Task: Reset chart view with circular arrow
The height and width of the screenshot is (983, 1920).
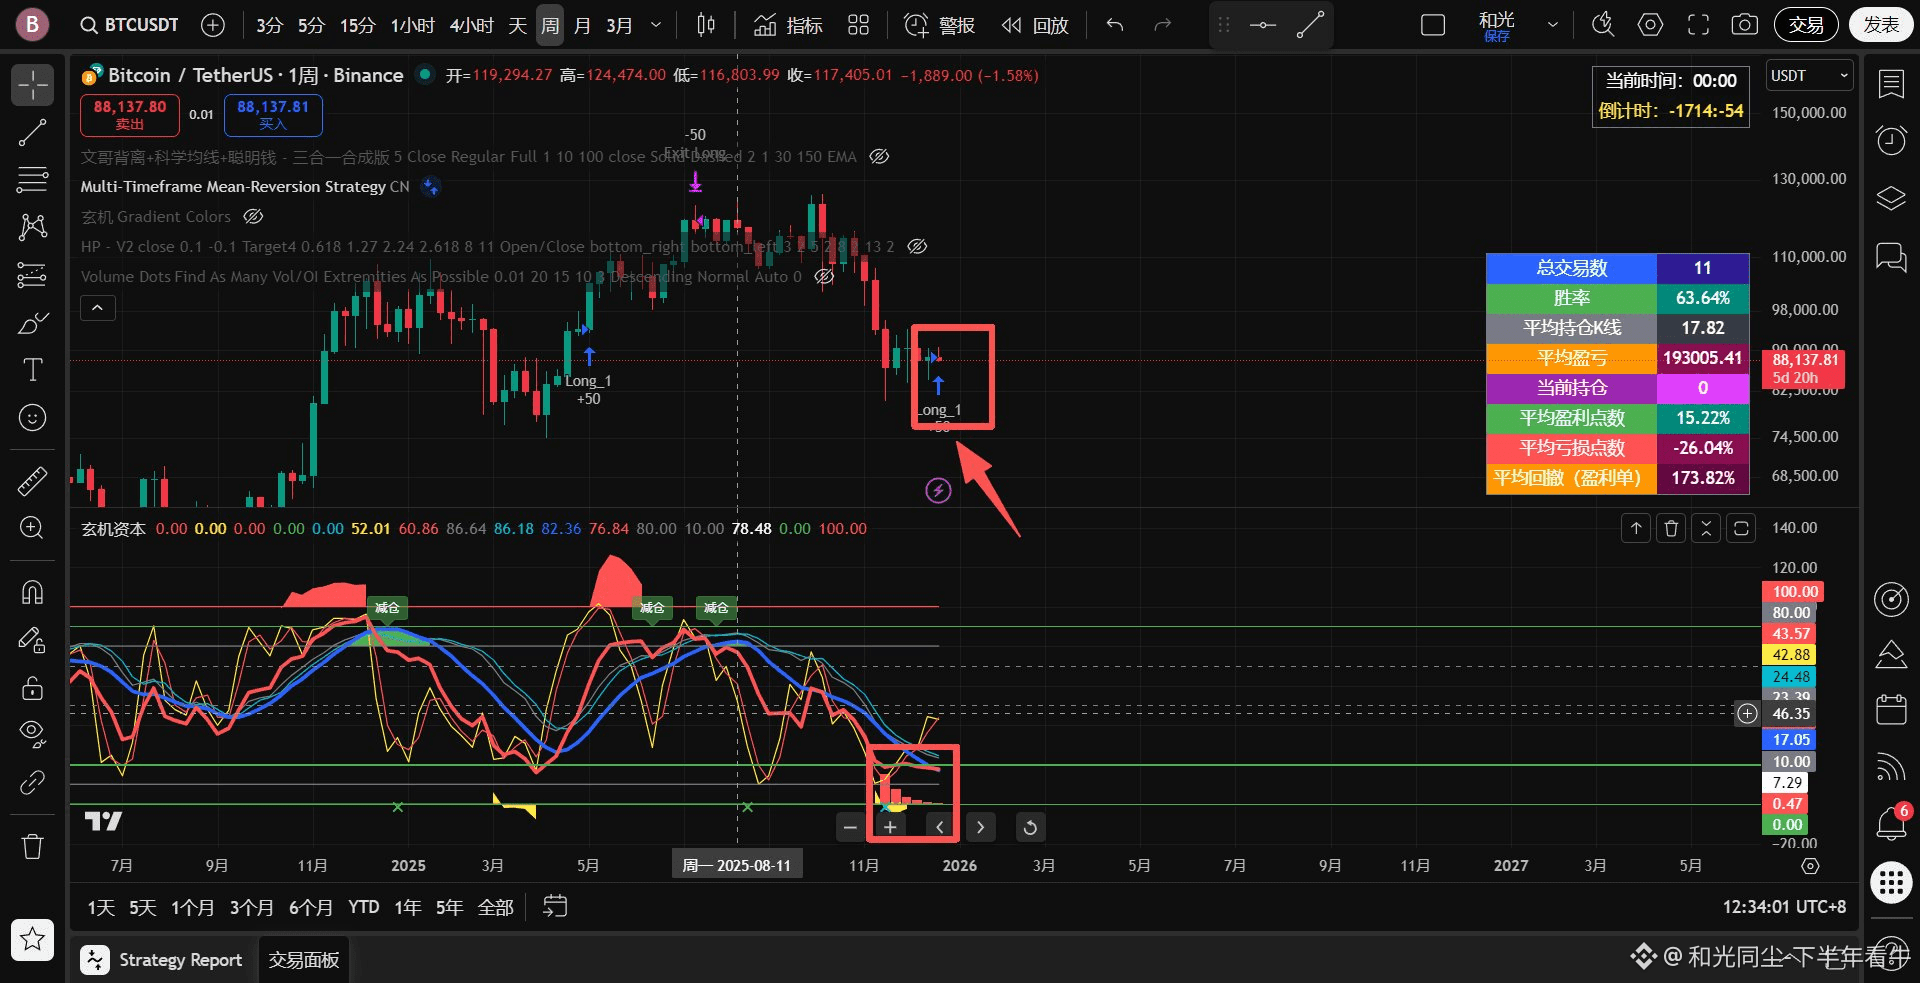Action: 1030,827
